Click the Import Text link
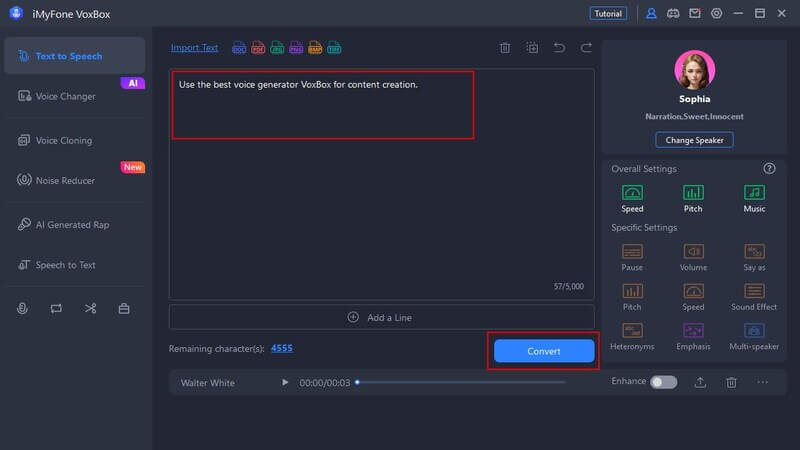The width and height of the screenshot is (800, 450). click(194, 47)
